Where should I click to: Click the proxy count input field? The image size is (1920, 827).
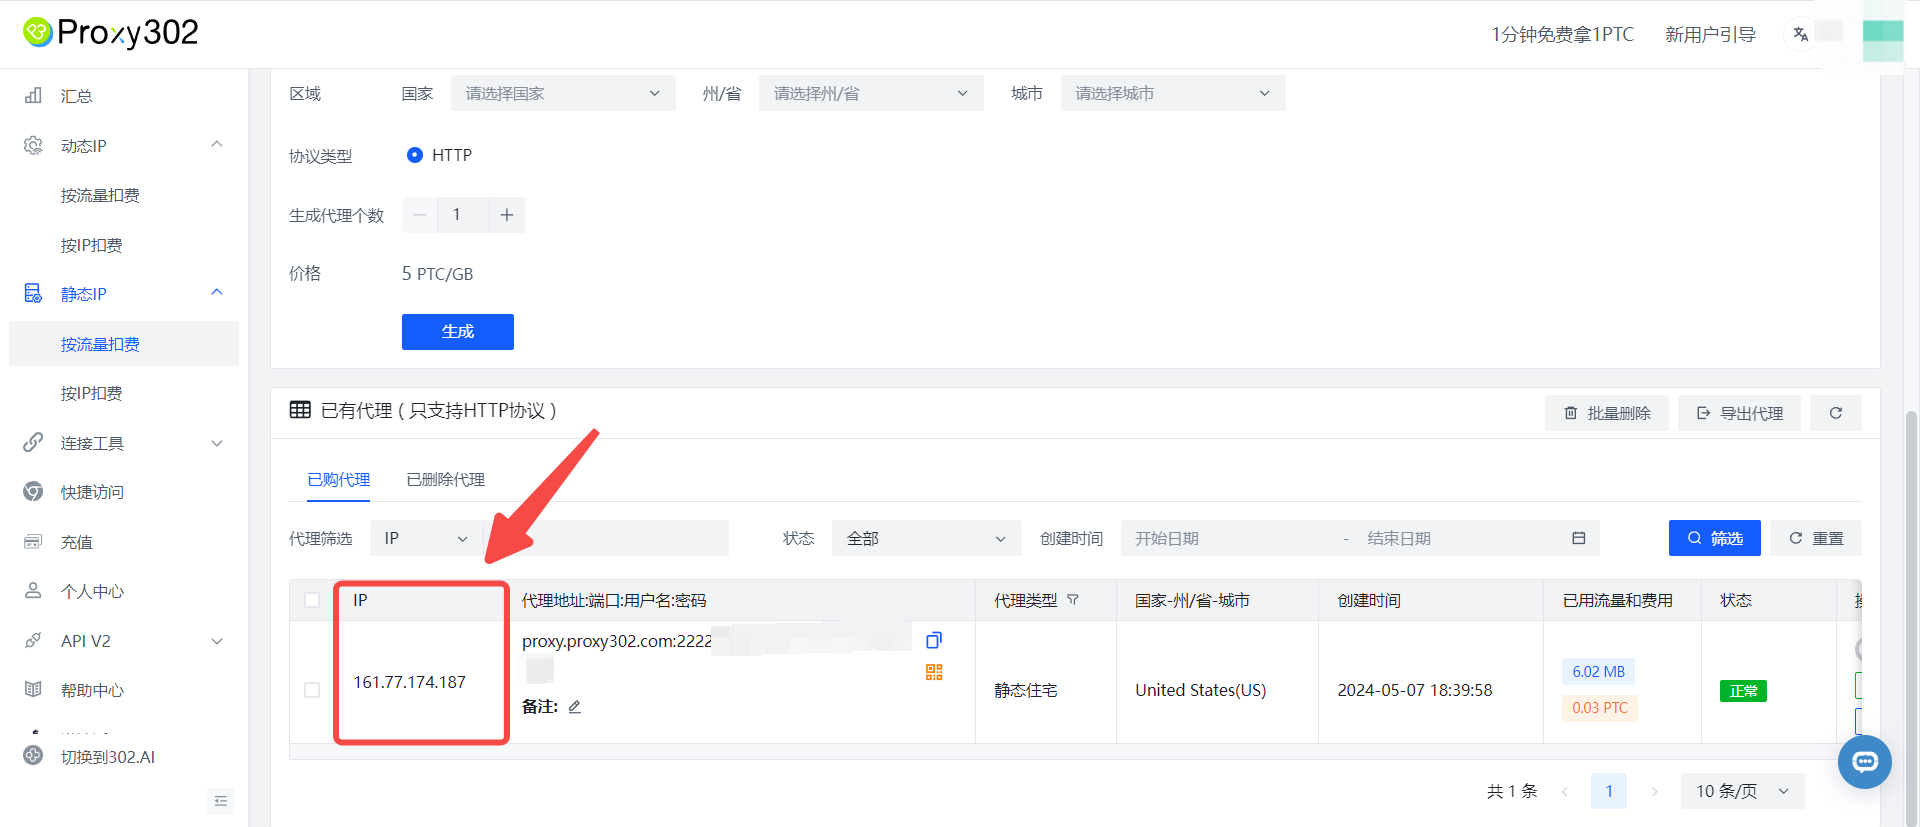(463, 215)
